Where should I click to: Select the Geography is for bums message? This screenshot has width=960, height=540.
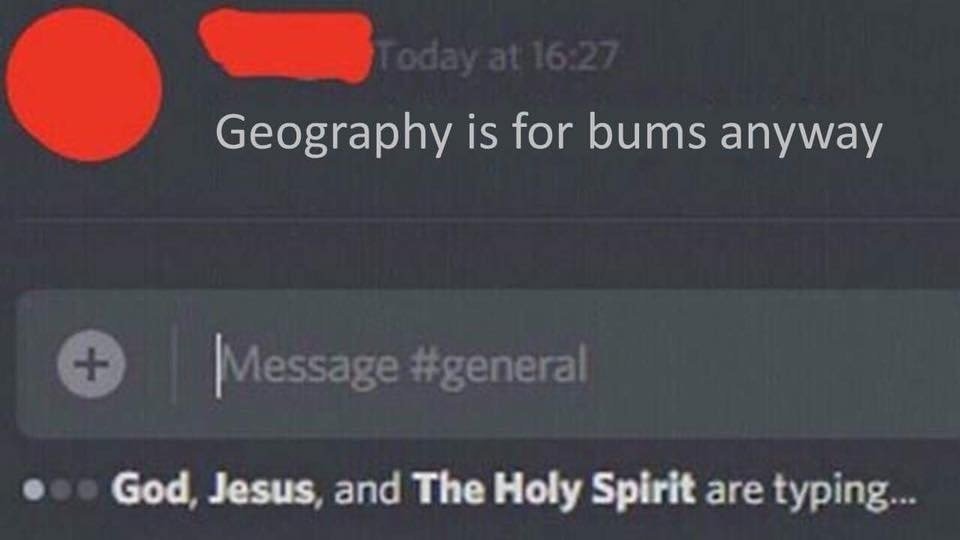[x=549, y=133]
